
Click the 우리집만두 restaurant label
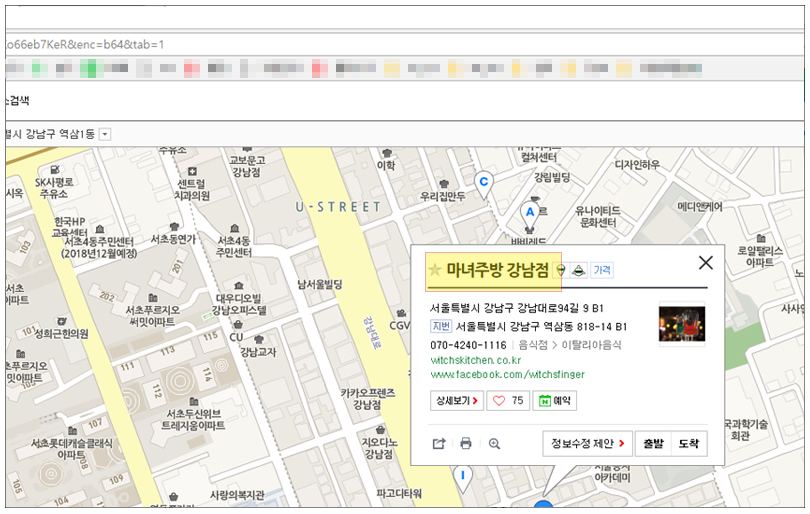click(443, 196)
